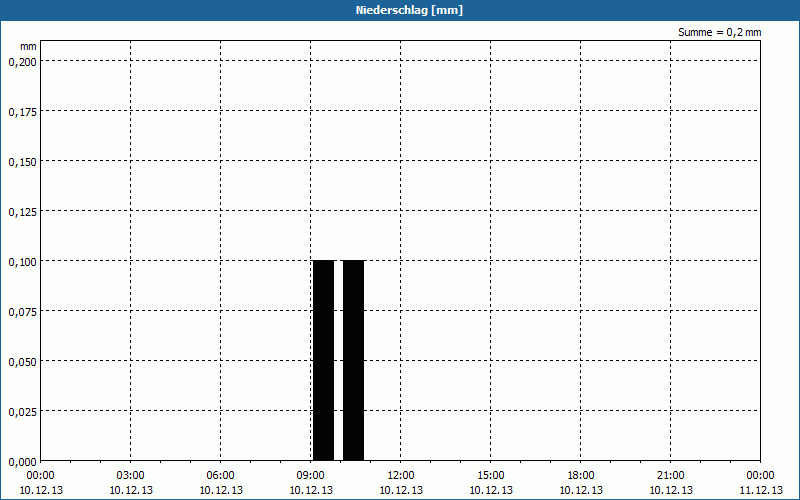800x500 pixels.
Task: Click the 03:00 time axis label
Action: pos(131,476)
